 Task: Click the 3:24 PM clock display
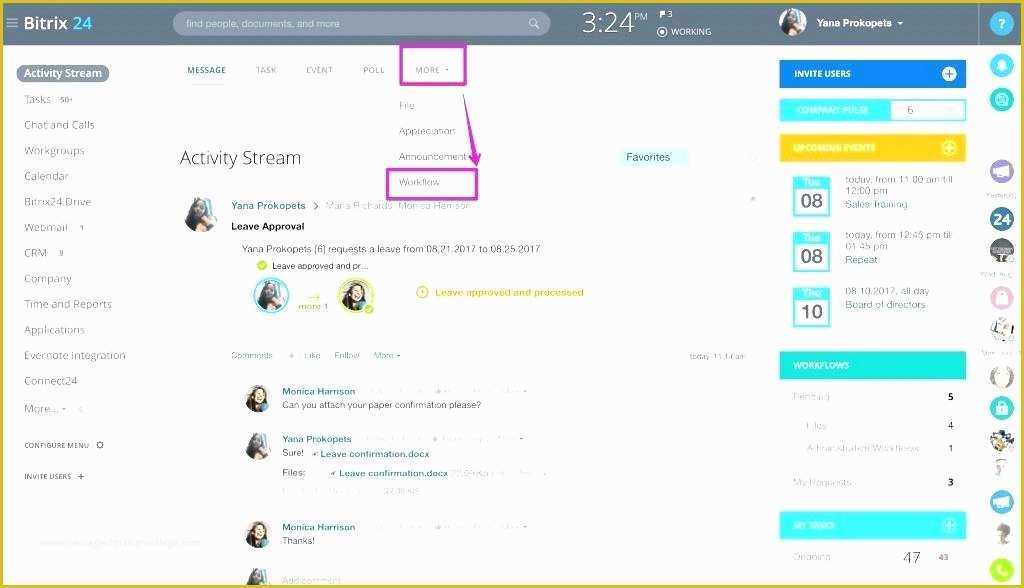click(x=614, y=23)
